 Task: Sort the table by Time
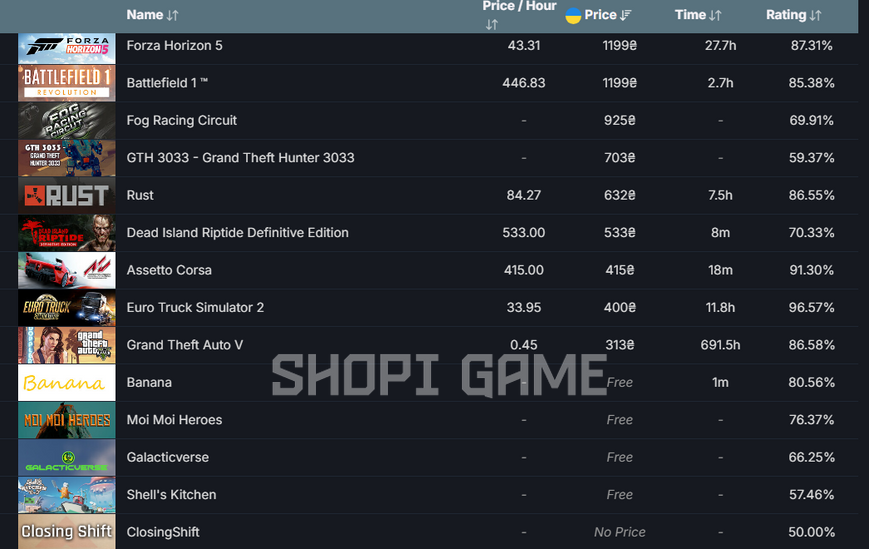tap(715, 16)
